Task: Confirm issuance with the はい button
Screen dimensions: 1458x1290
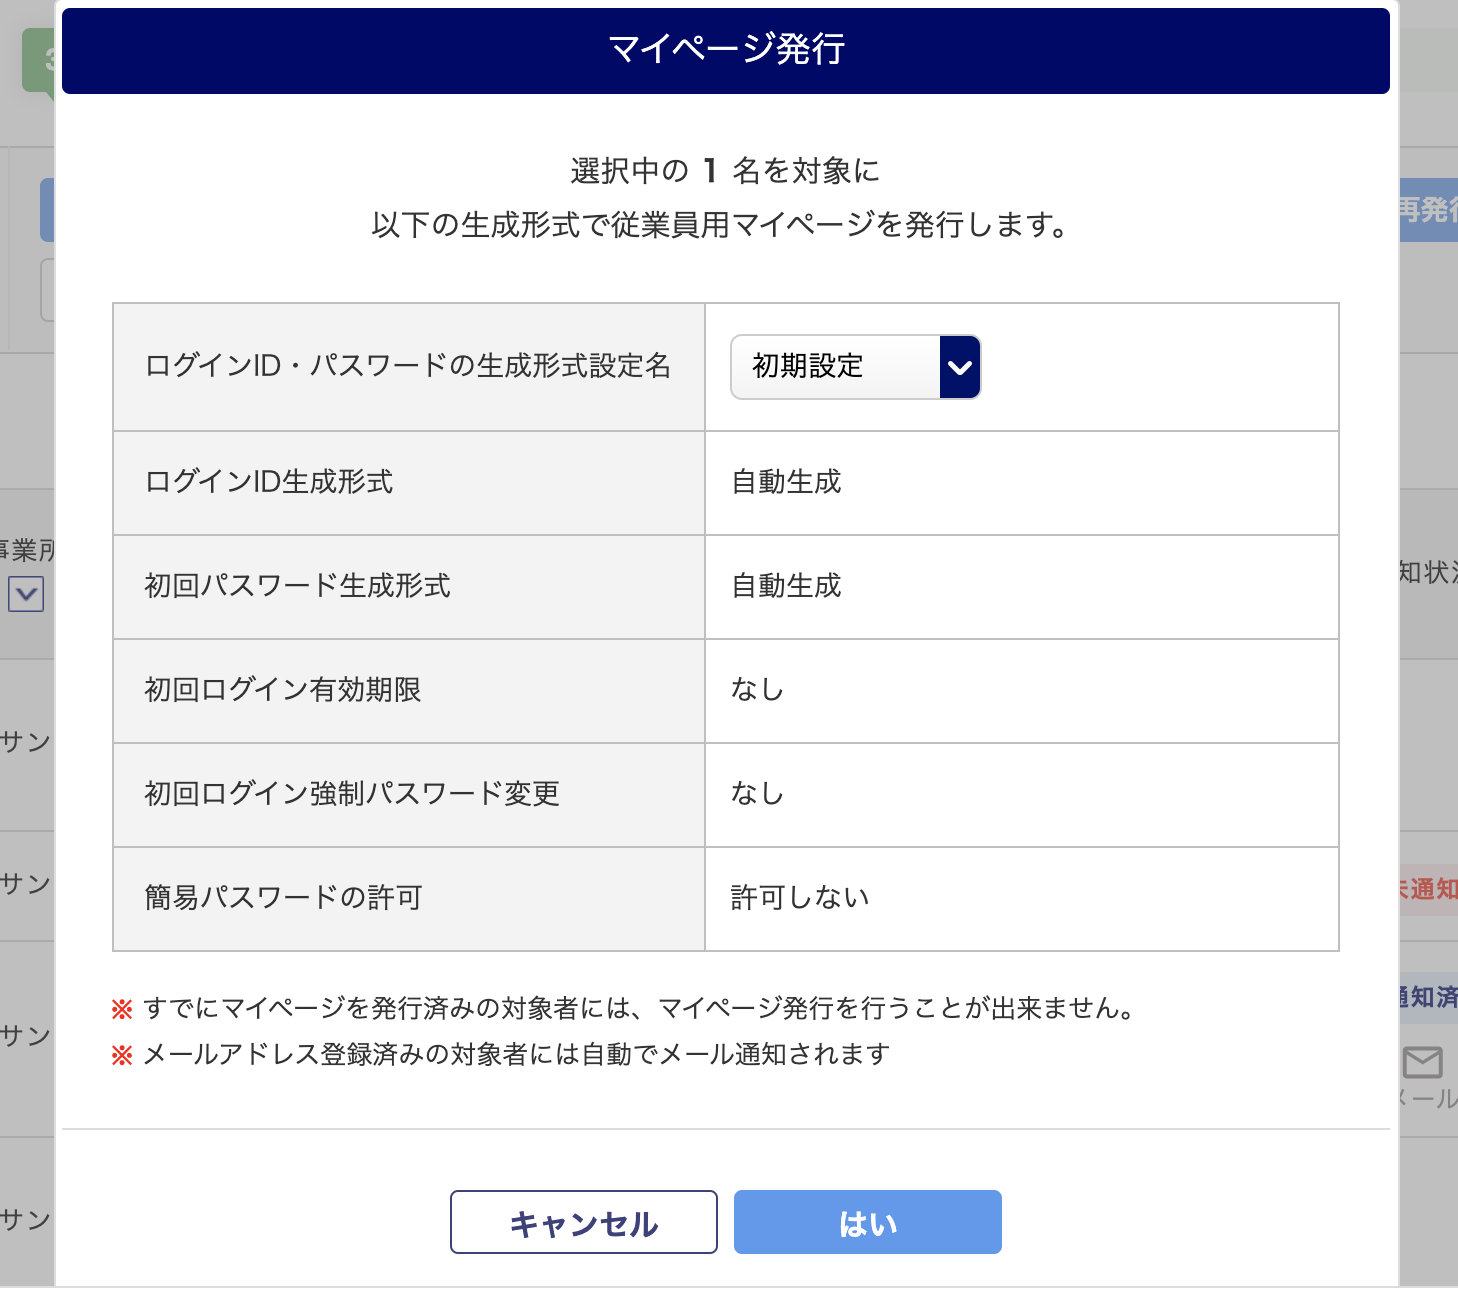Action: point(868,1222)
